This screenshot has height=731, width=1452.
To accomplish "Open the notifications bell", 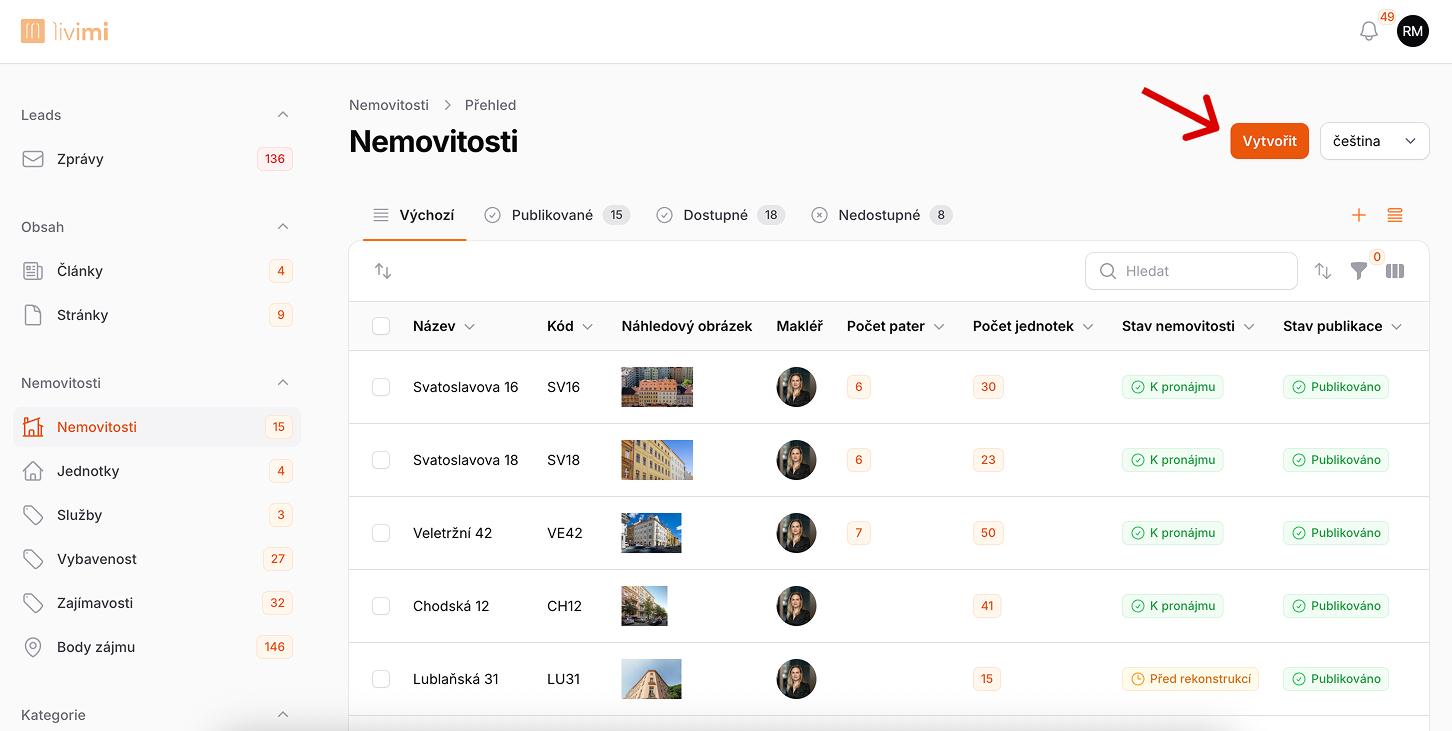I will pos(1369,31).
